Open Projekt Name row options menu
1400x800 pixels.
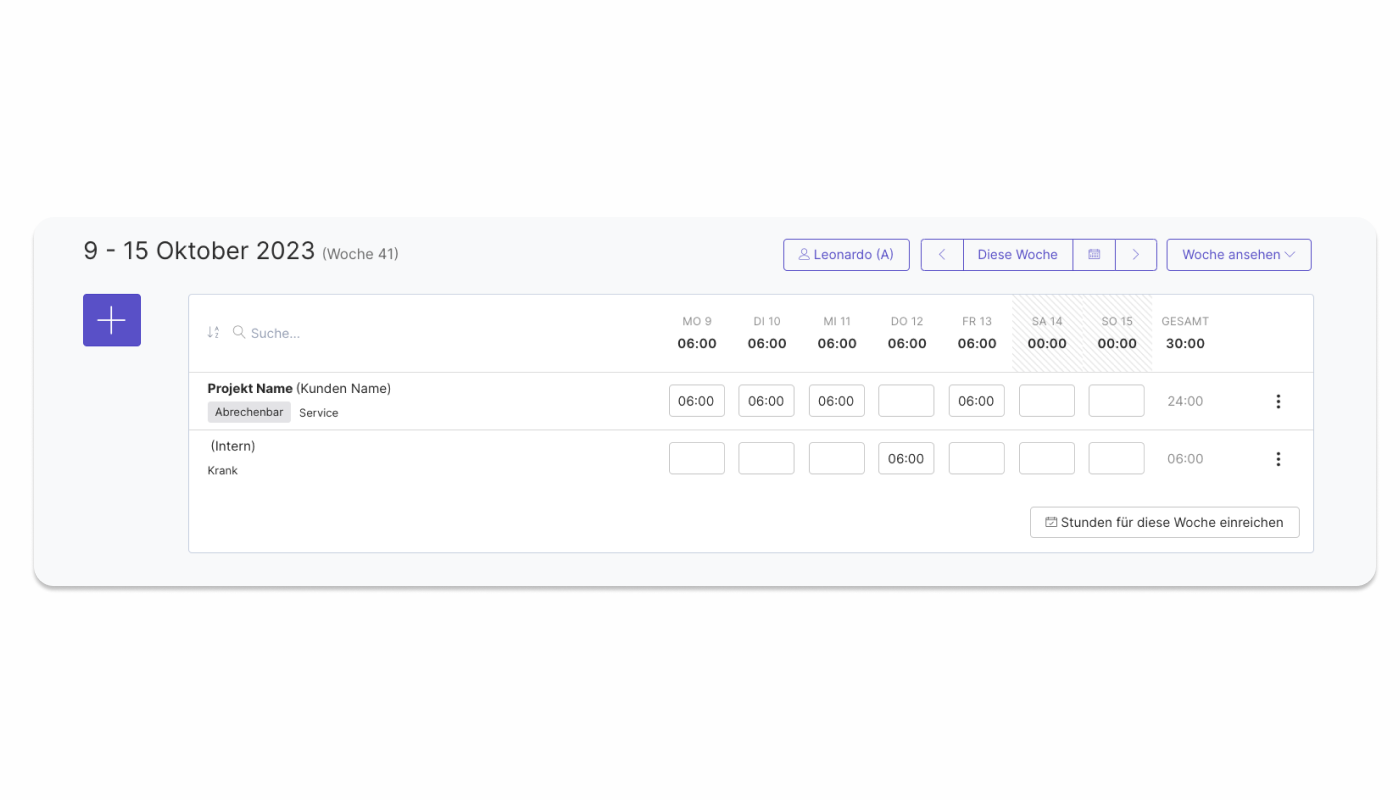click(1278, 401)
